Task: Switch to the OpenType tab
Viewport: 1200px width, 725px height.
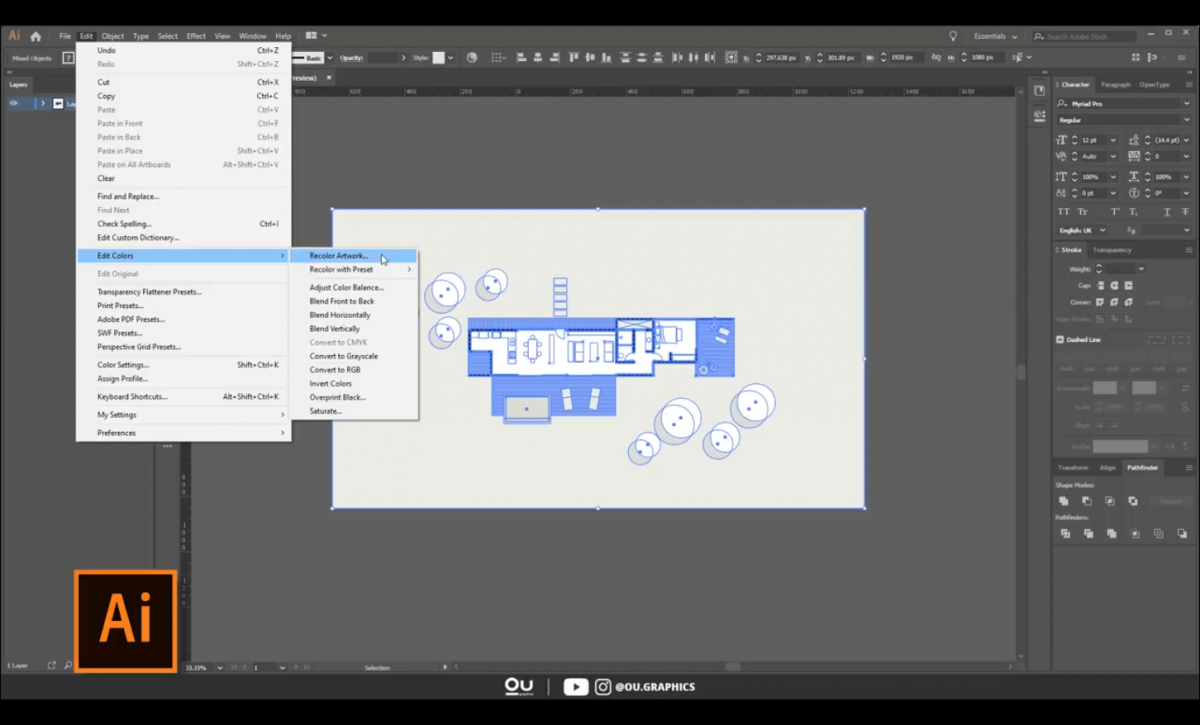Action: click(x=1154, y=85)
